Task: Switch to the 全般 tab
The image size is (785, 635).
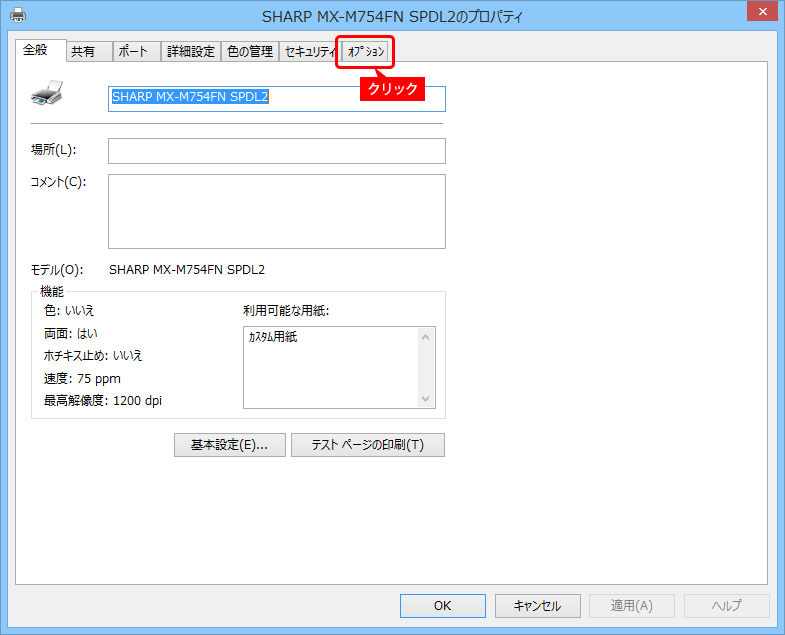Action: click(35, 50)
